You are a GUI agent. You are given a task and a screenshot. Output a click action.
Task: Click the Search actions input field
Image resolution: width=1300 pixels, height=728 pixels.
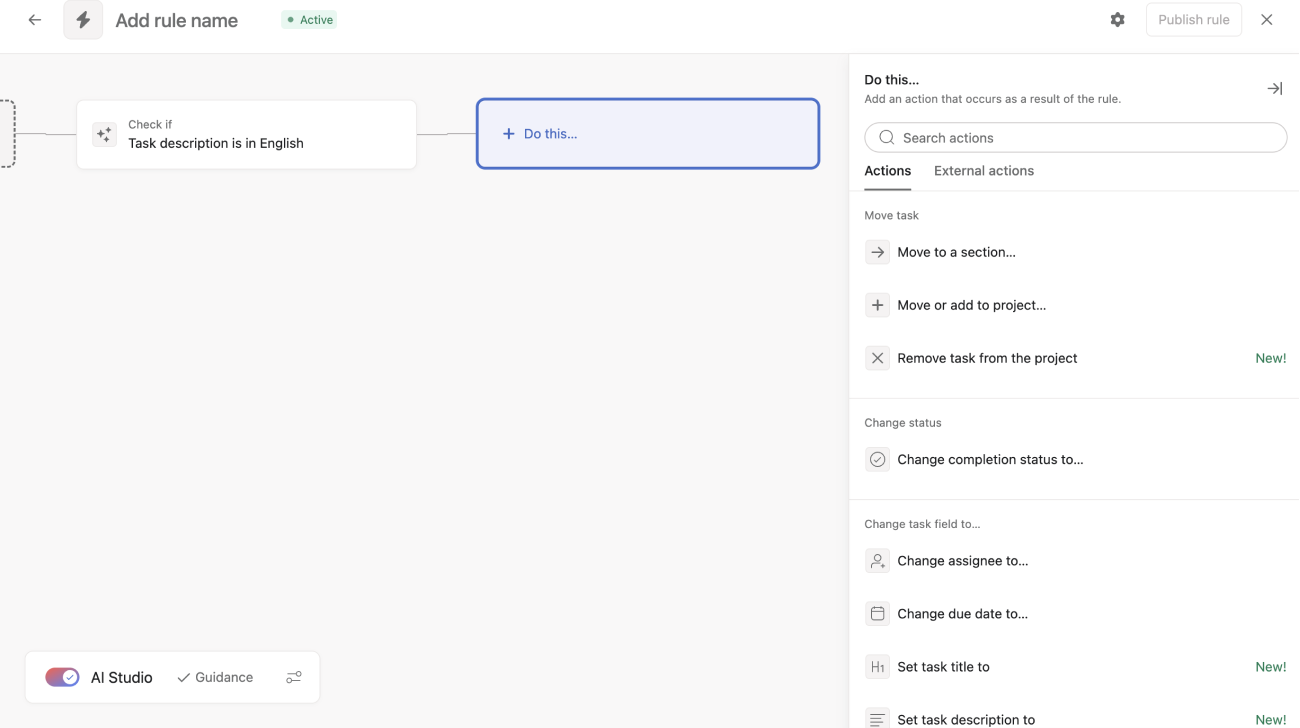click(1075, 137)
